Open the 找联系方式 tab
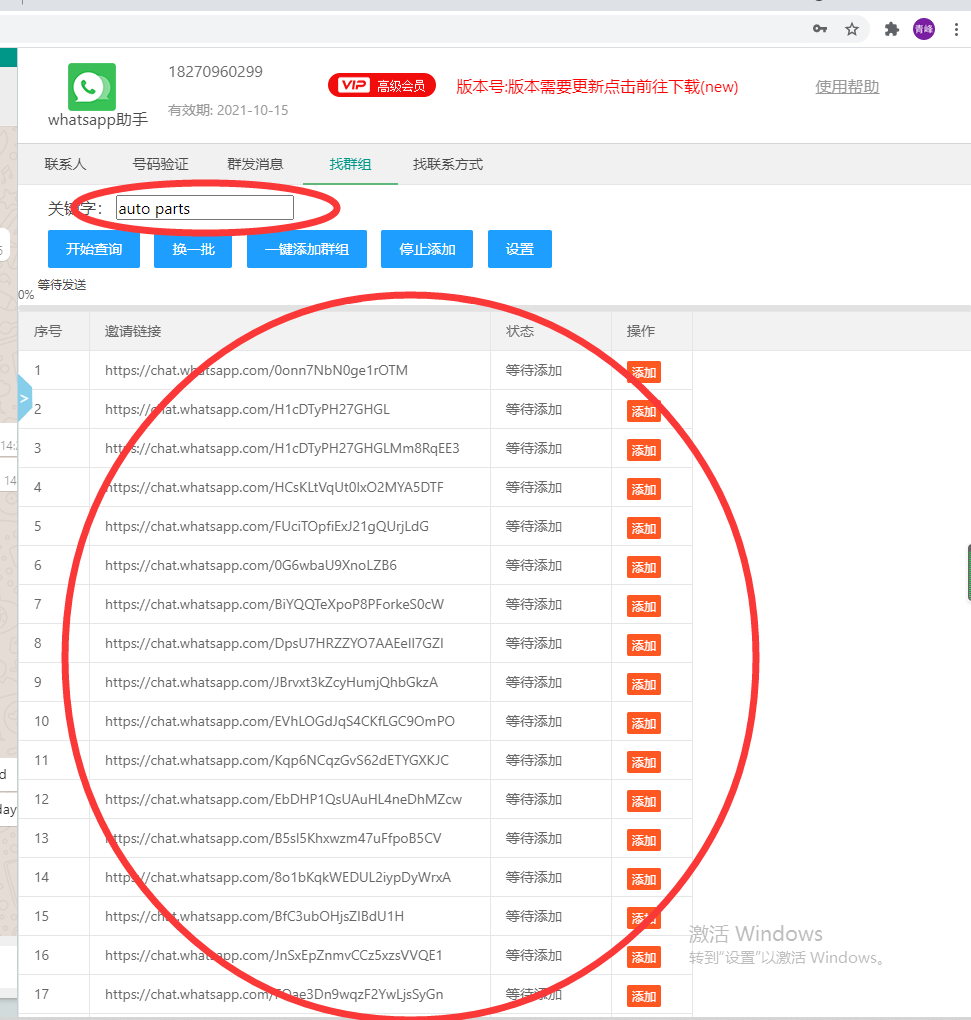971x1020 pixels. 448,164
